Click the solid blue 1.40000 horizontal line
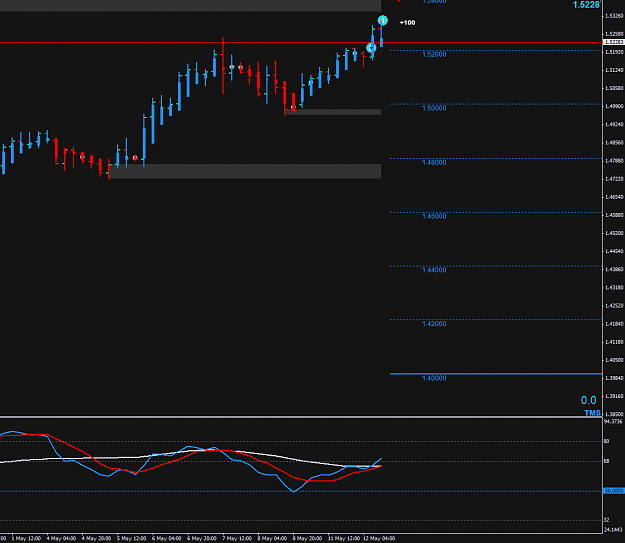 point(495,374)
